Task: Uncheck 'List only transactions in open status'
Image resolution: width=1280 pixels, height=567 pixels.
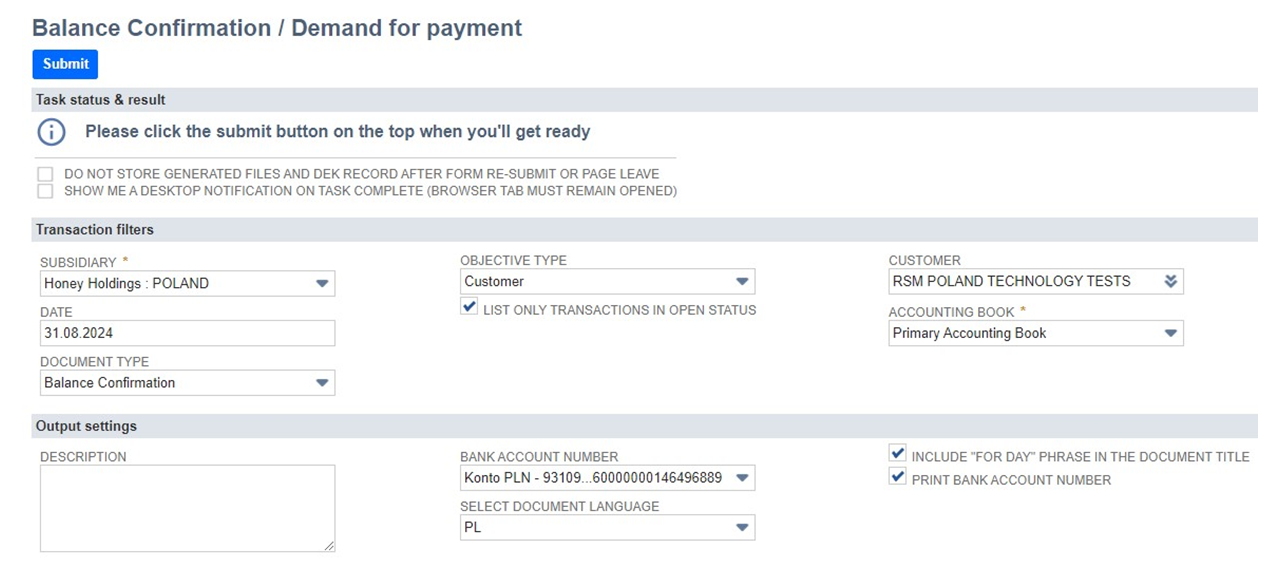Action: pos(469,308)
